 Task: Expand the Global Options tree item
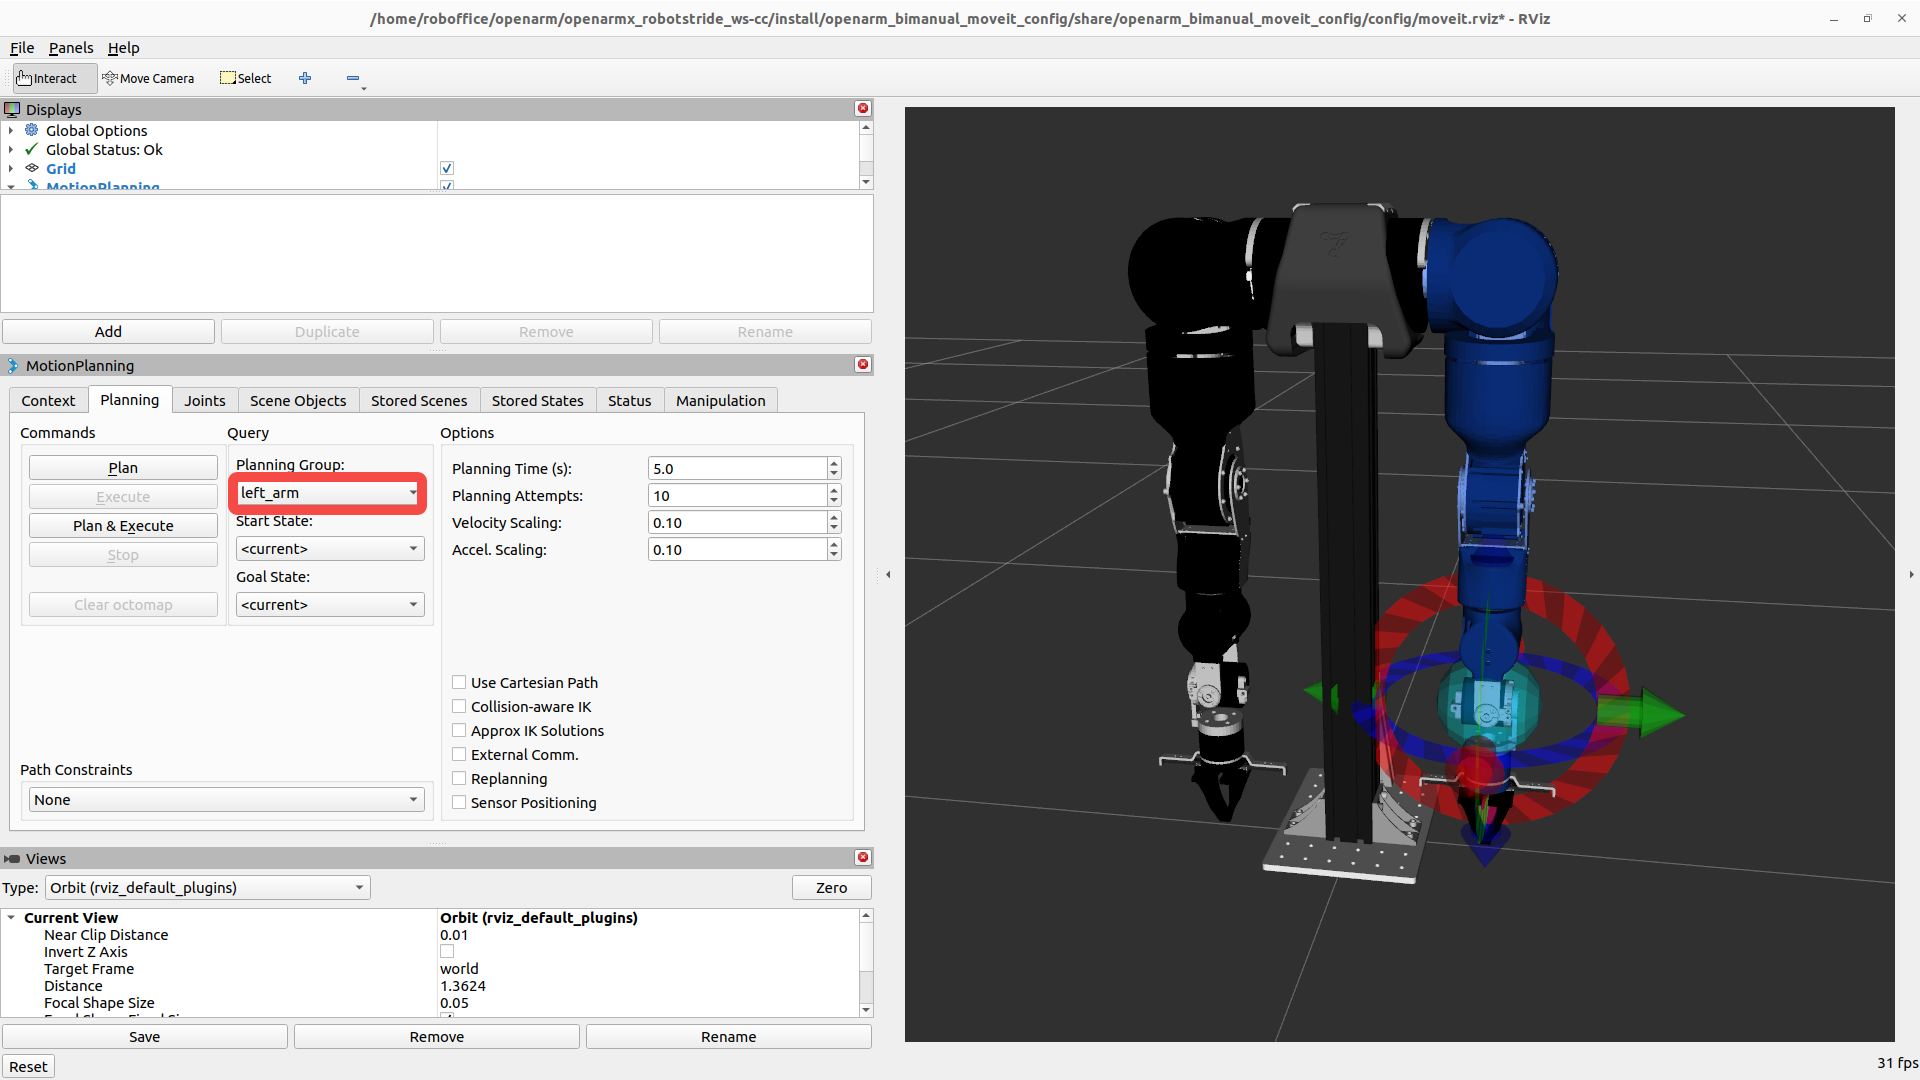point(11,131)
